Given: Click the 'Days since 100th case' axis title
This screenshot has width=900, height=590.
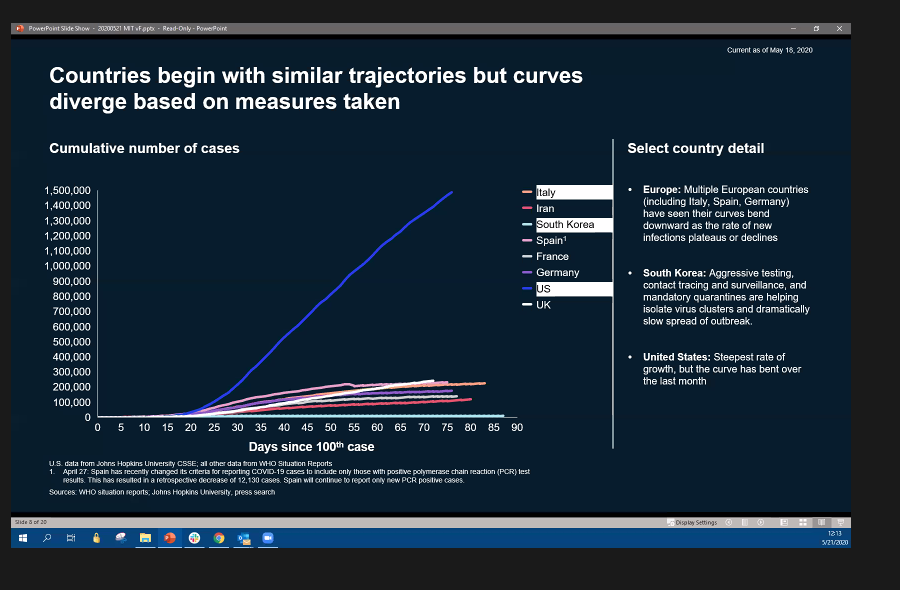Looking at the screenshot, I should click(x=311, y=447).
